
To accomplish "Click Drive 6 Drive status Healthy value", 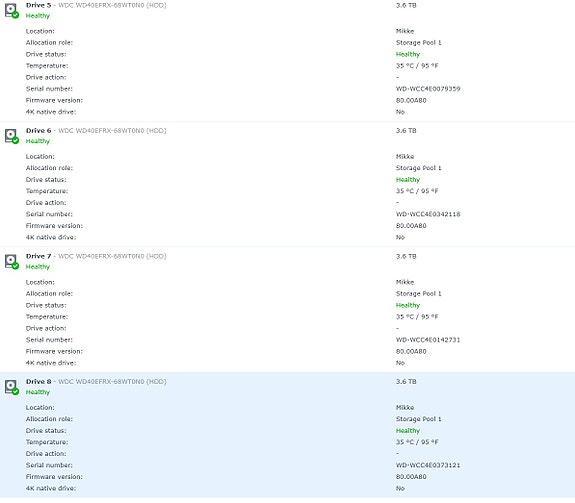I will pyautogui.click(x=408, y=180).
